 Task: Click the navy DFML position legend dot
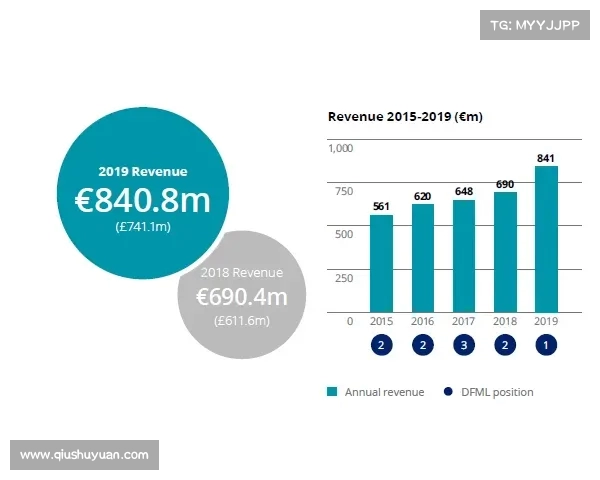448,392
